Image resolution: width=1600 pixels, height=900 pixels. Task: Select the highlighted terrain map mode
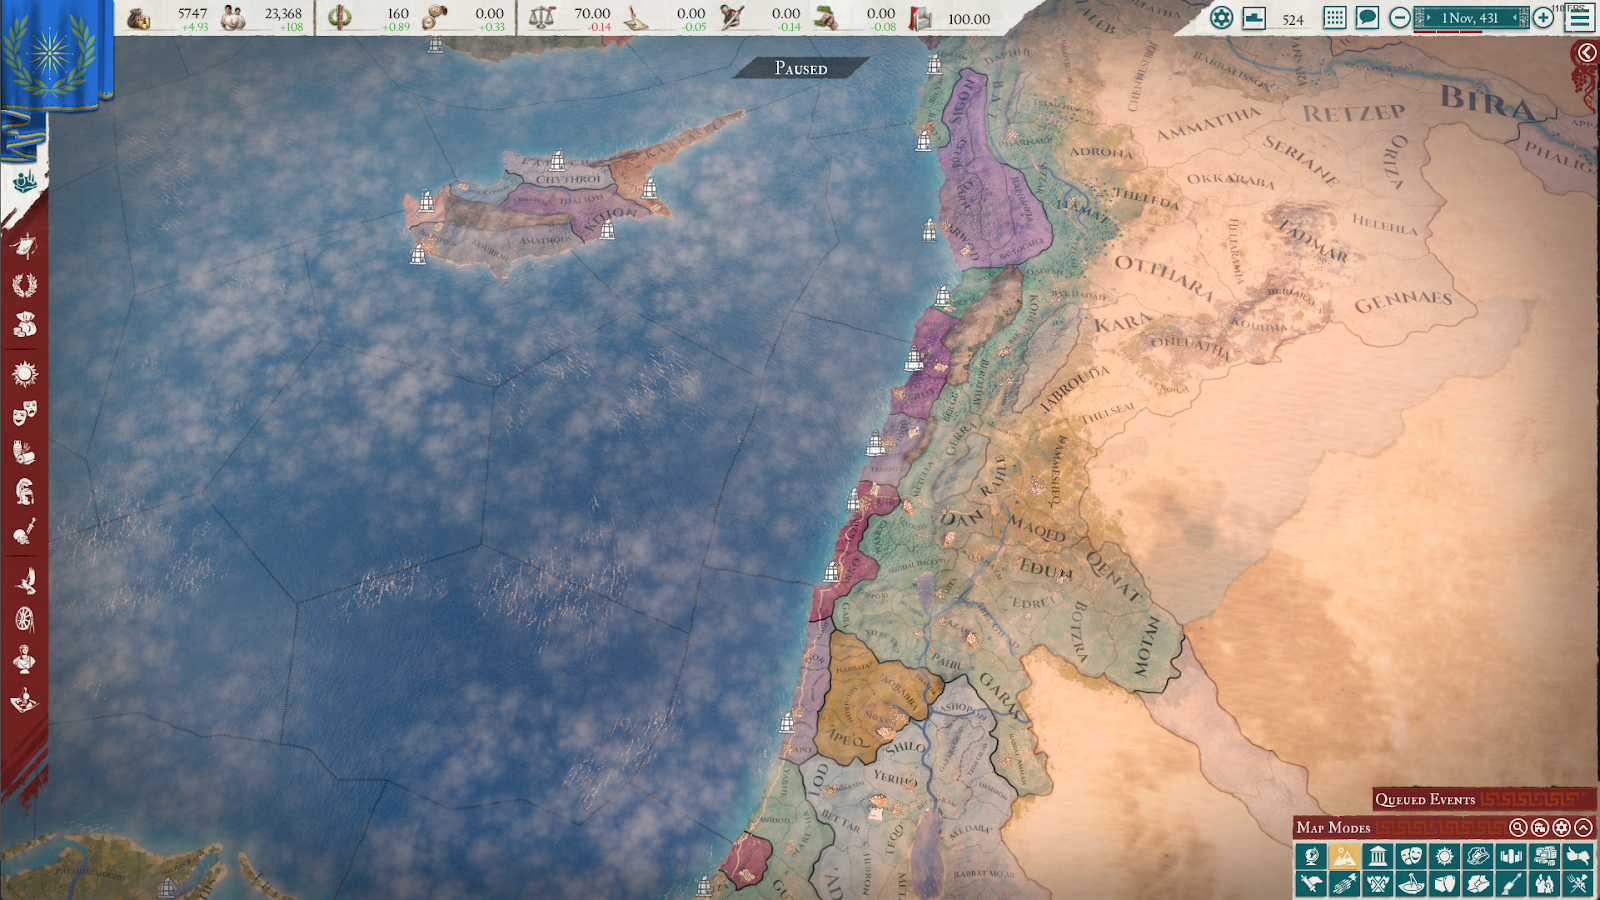click(x=1344, y=856)
